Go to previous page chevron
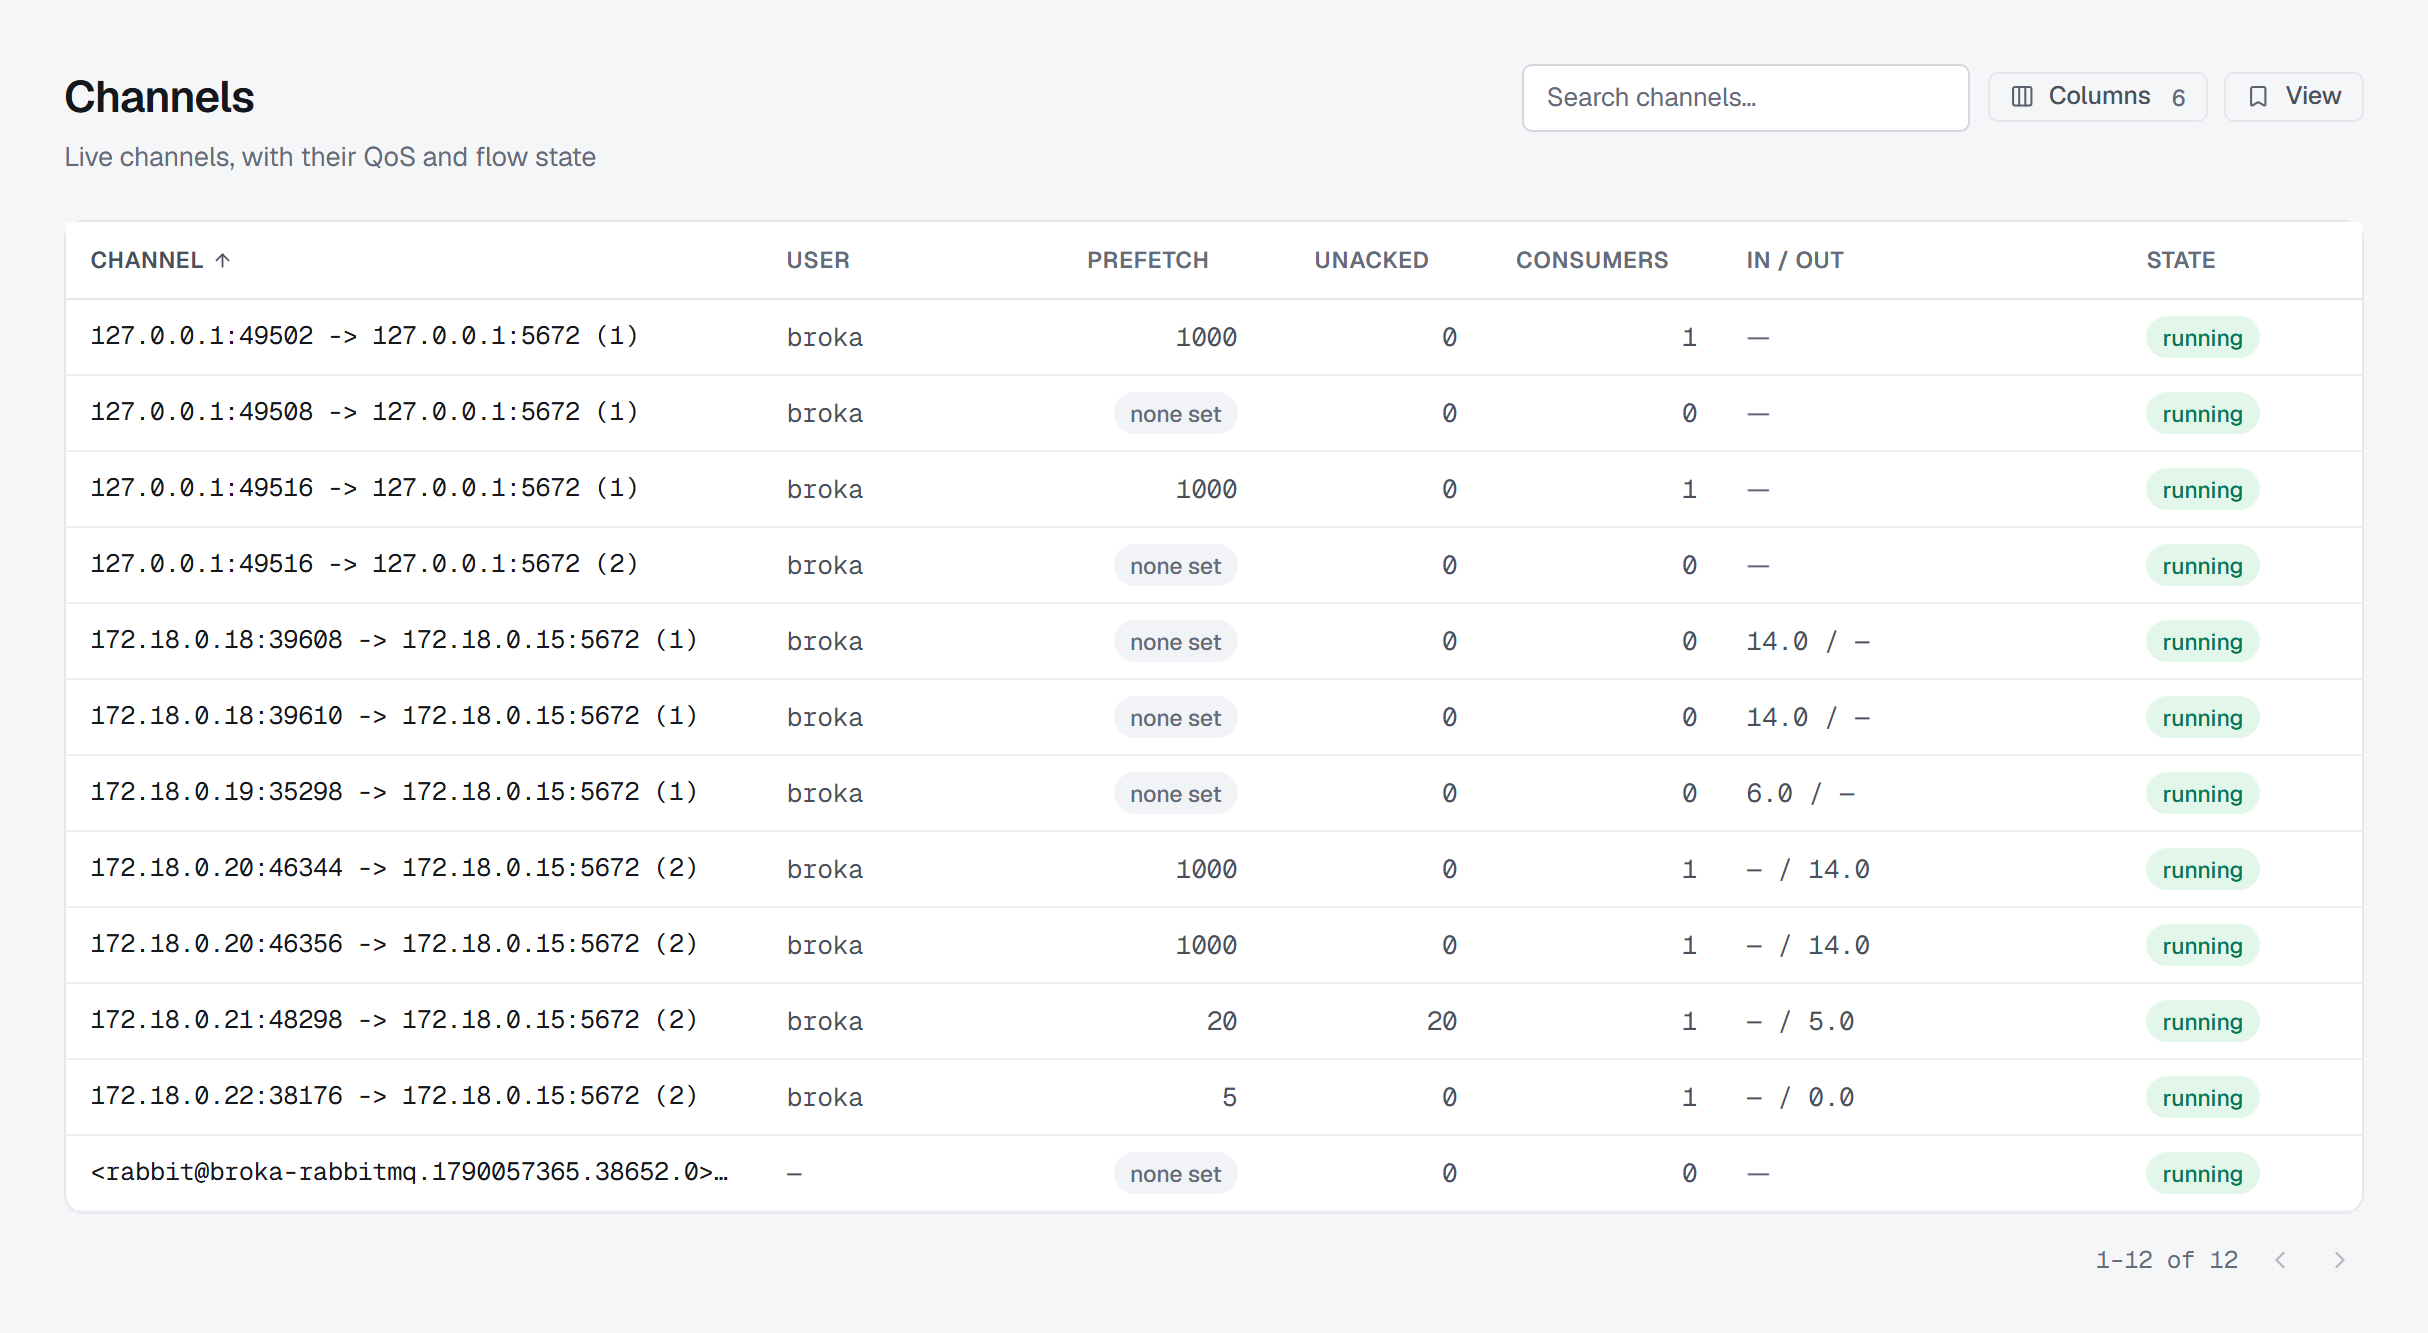2428x1333 pixels. 2280,1260
